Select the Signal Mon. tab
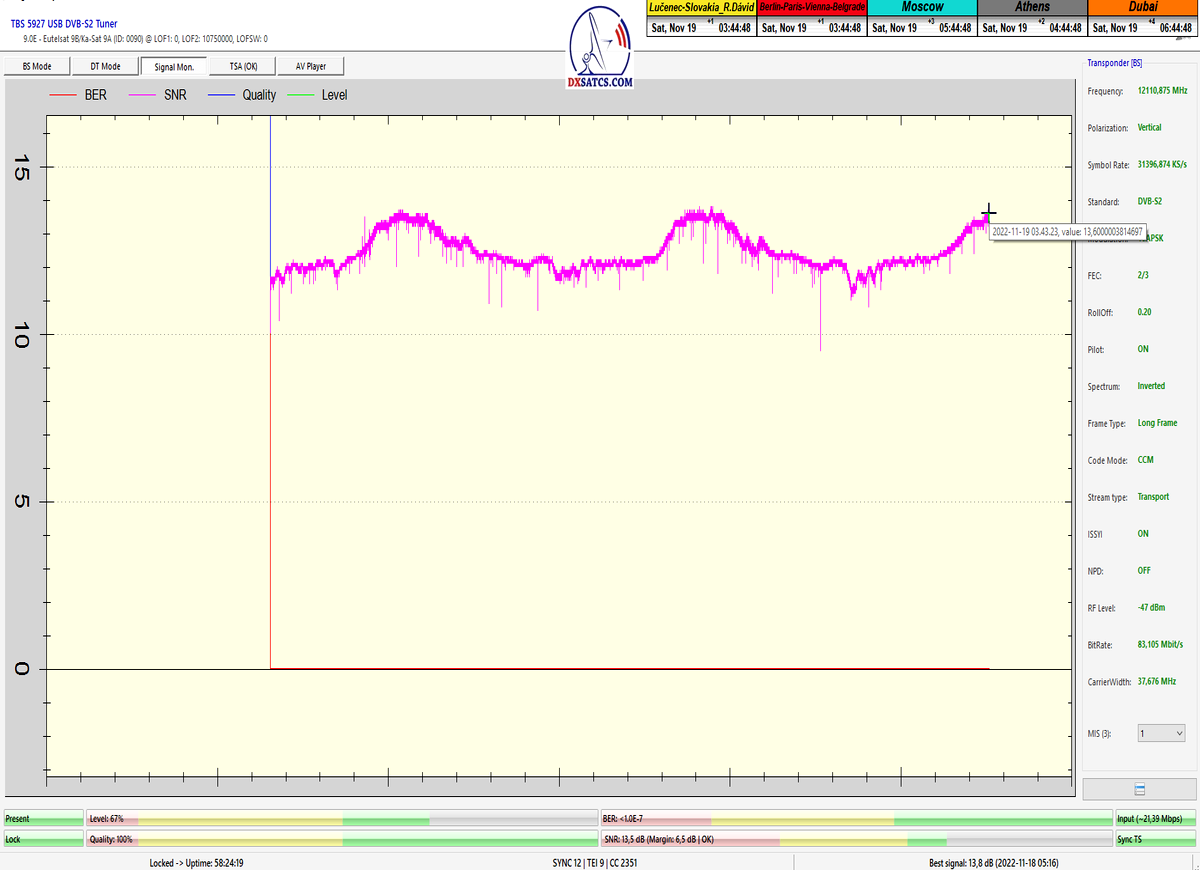1200x870 pixels. [x=174, y=66]
